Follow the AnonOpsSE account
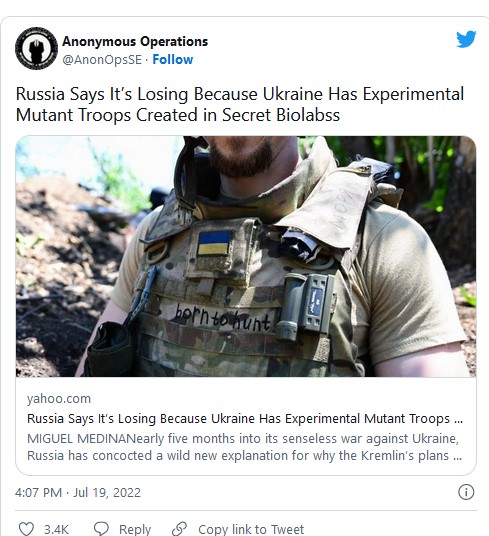This screenshot has height=536, width=489. click(x=173, y=59)
